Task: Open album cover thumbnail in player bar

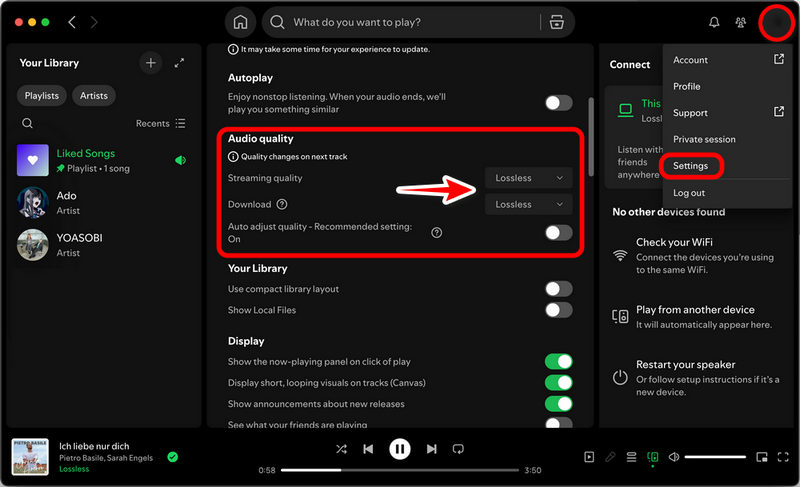Action: click(30, 457)
